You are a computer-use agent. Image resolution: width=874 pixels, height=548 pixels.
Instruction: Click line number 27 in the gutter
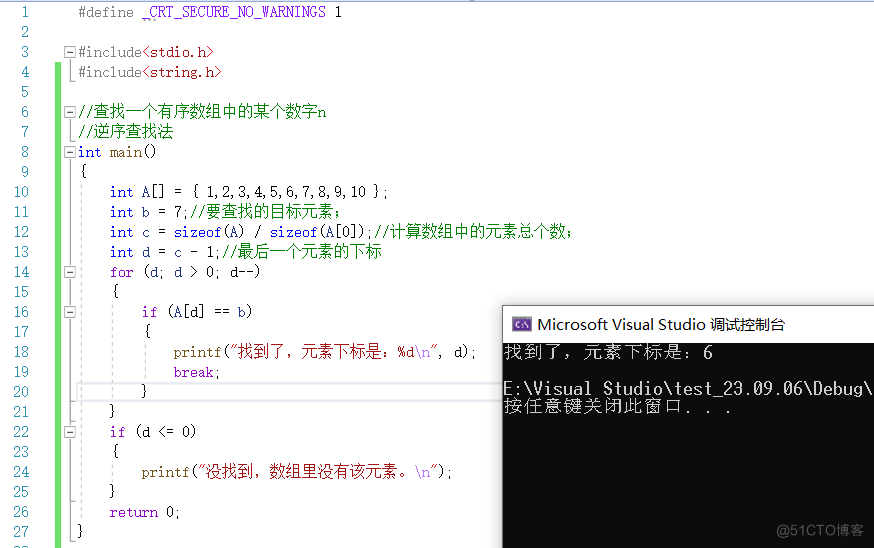(21, 532)
